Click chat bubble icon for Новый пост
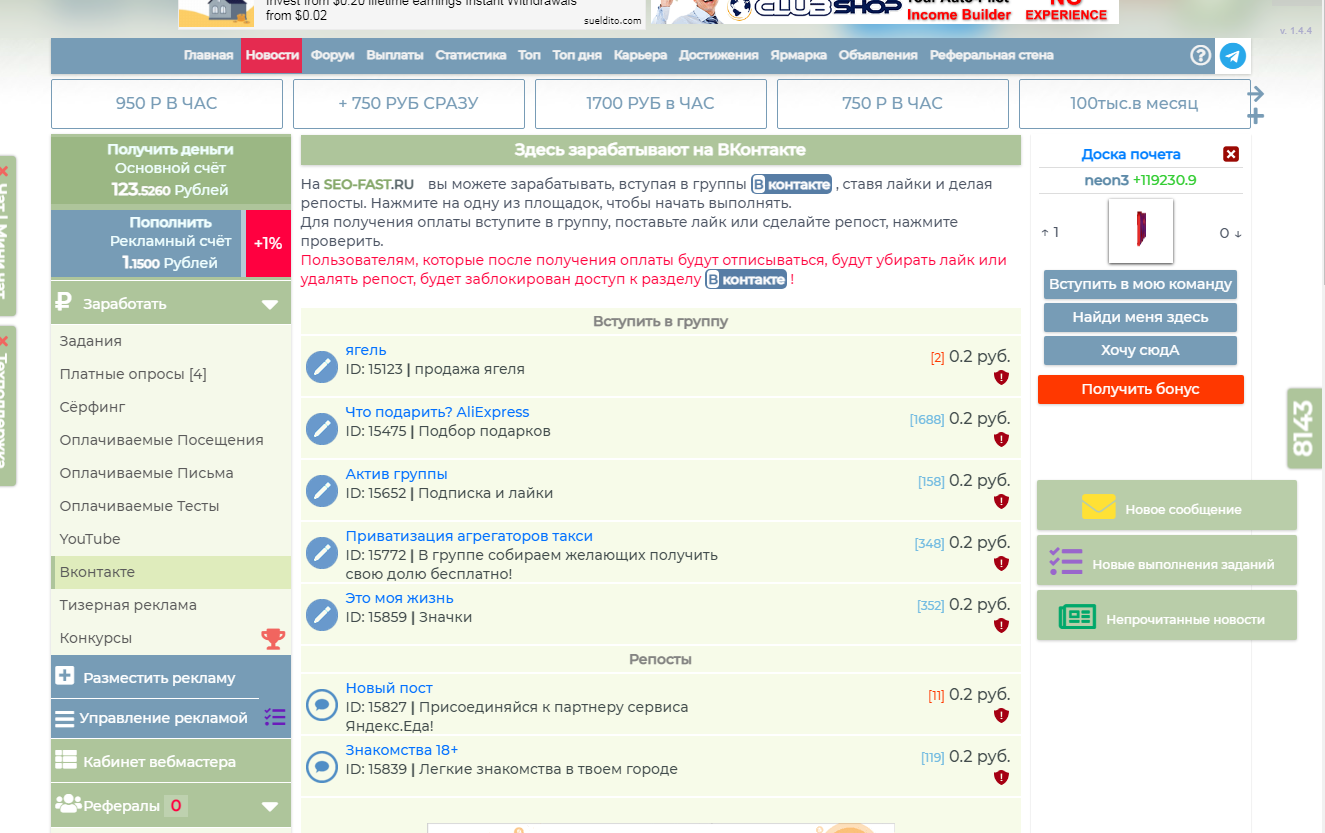1325x833 pixels. click(322, 705)
